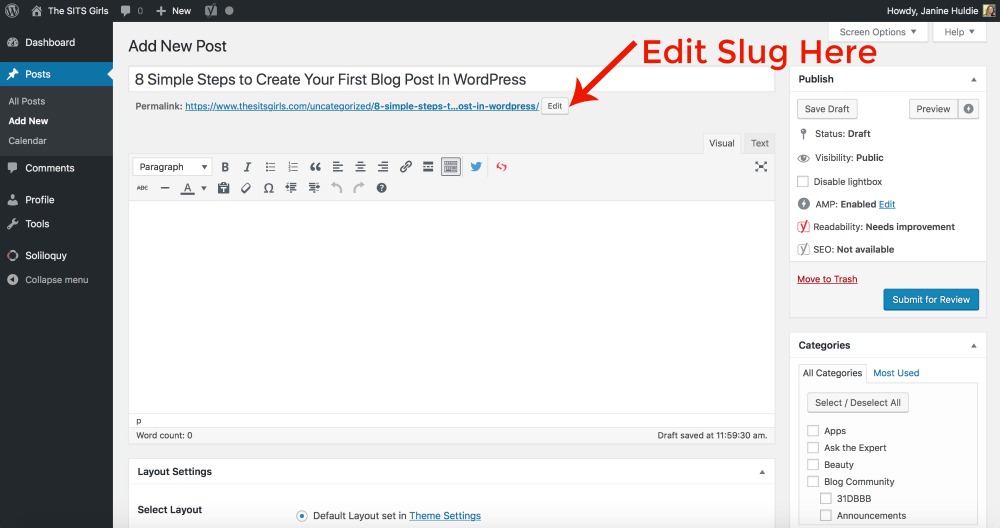Screen dimensions: 1000x528
Task: Enter distraction-free fullscreen writing mode
Action: coord(761,167)
